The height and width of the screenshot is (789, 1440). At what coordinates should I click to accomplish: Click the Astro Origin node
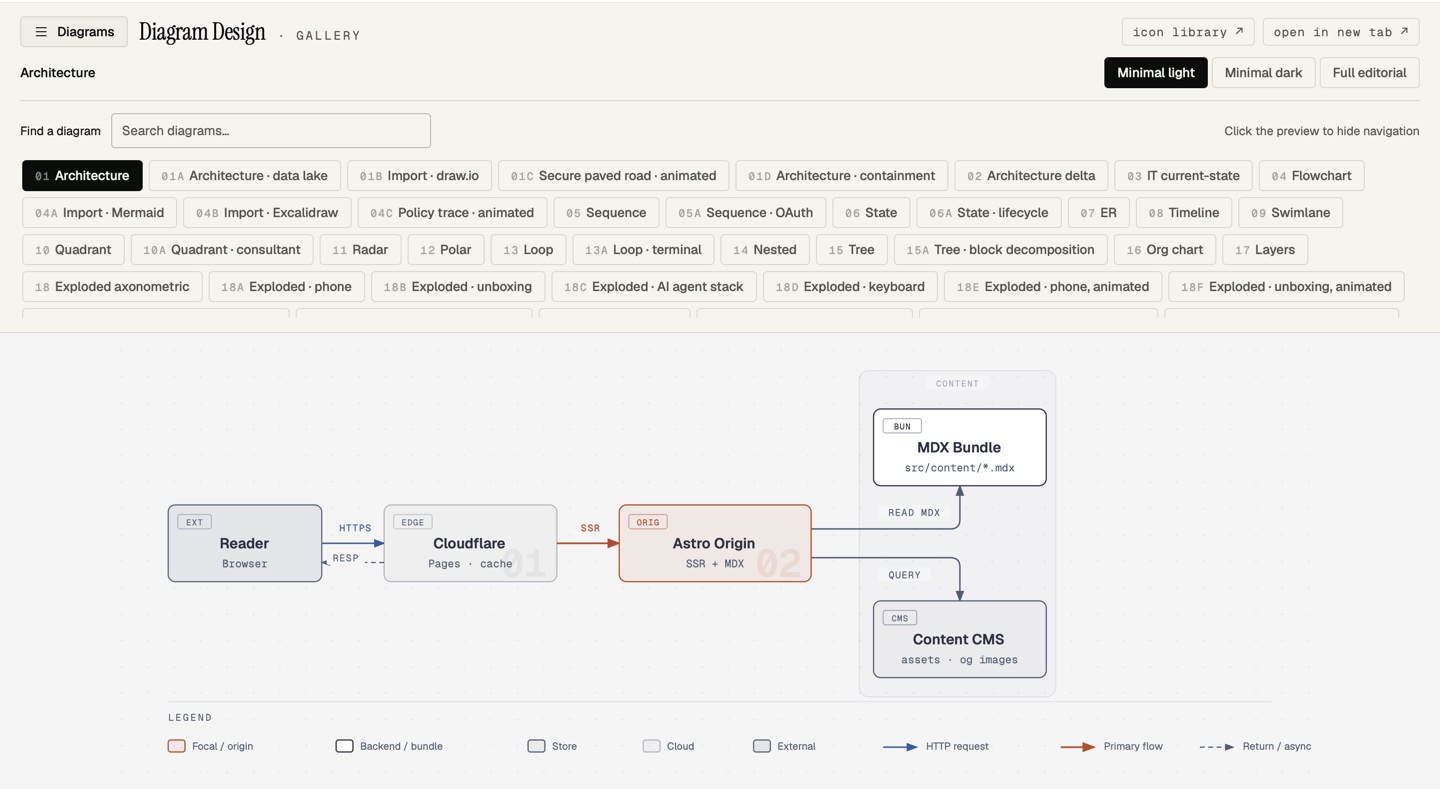715,543
